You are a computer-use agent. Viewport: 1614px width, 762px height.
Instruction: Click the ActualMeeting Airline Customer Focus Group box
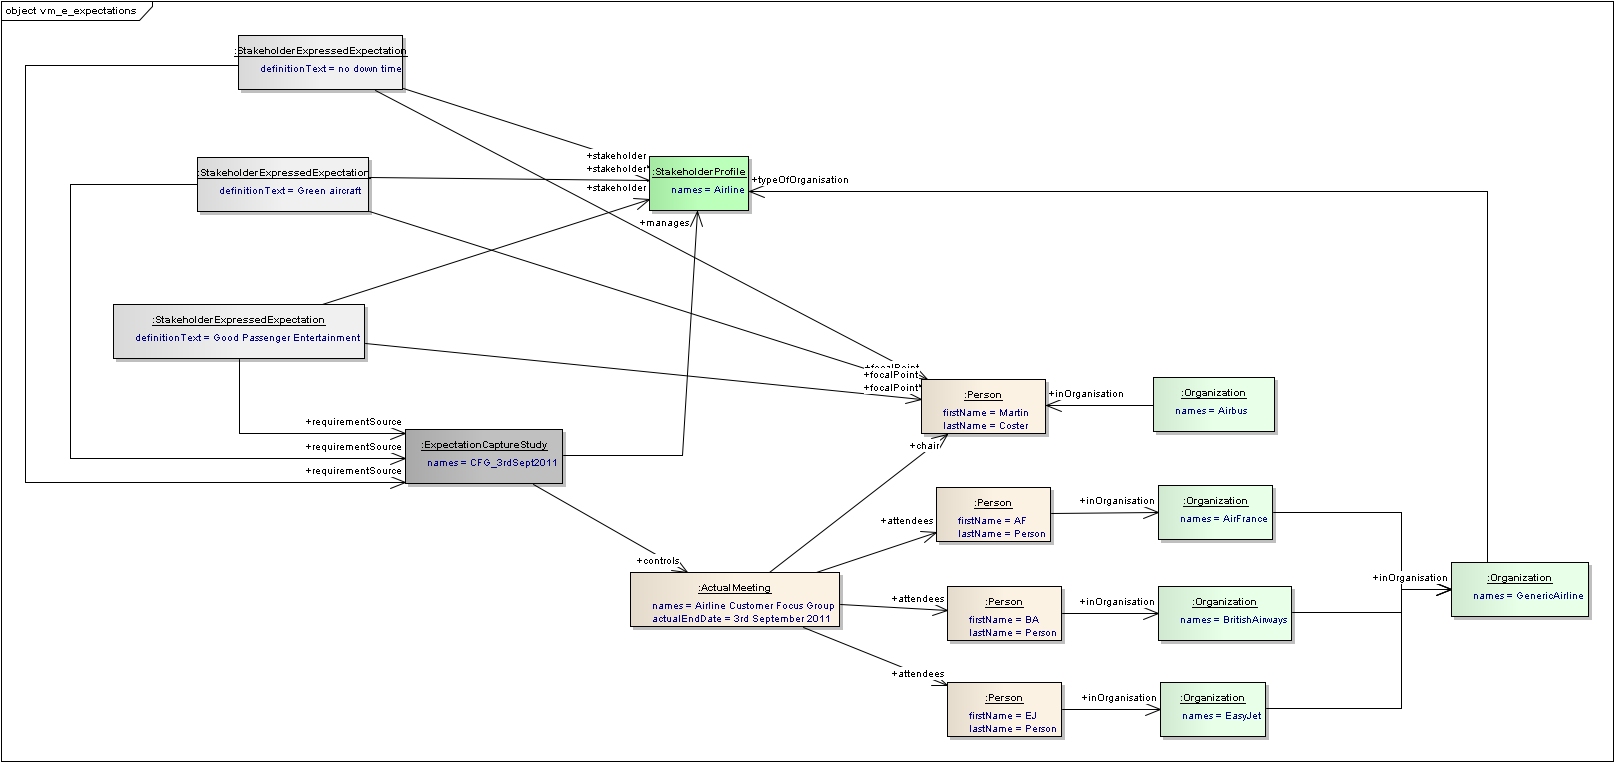click(734, 600)
